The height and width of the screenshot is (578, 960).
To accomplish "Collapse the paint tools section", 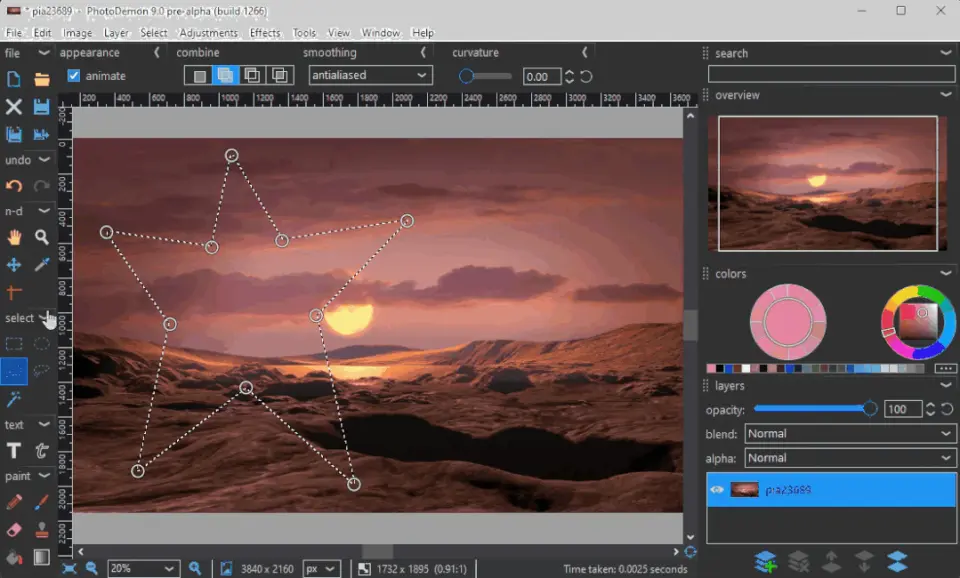I will point(43,476).
